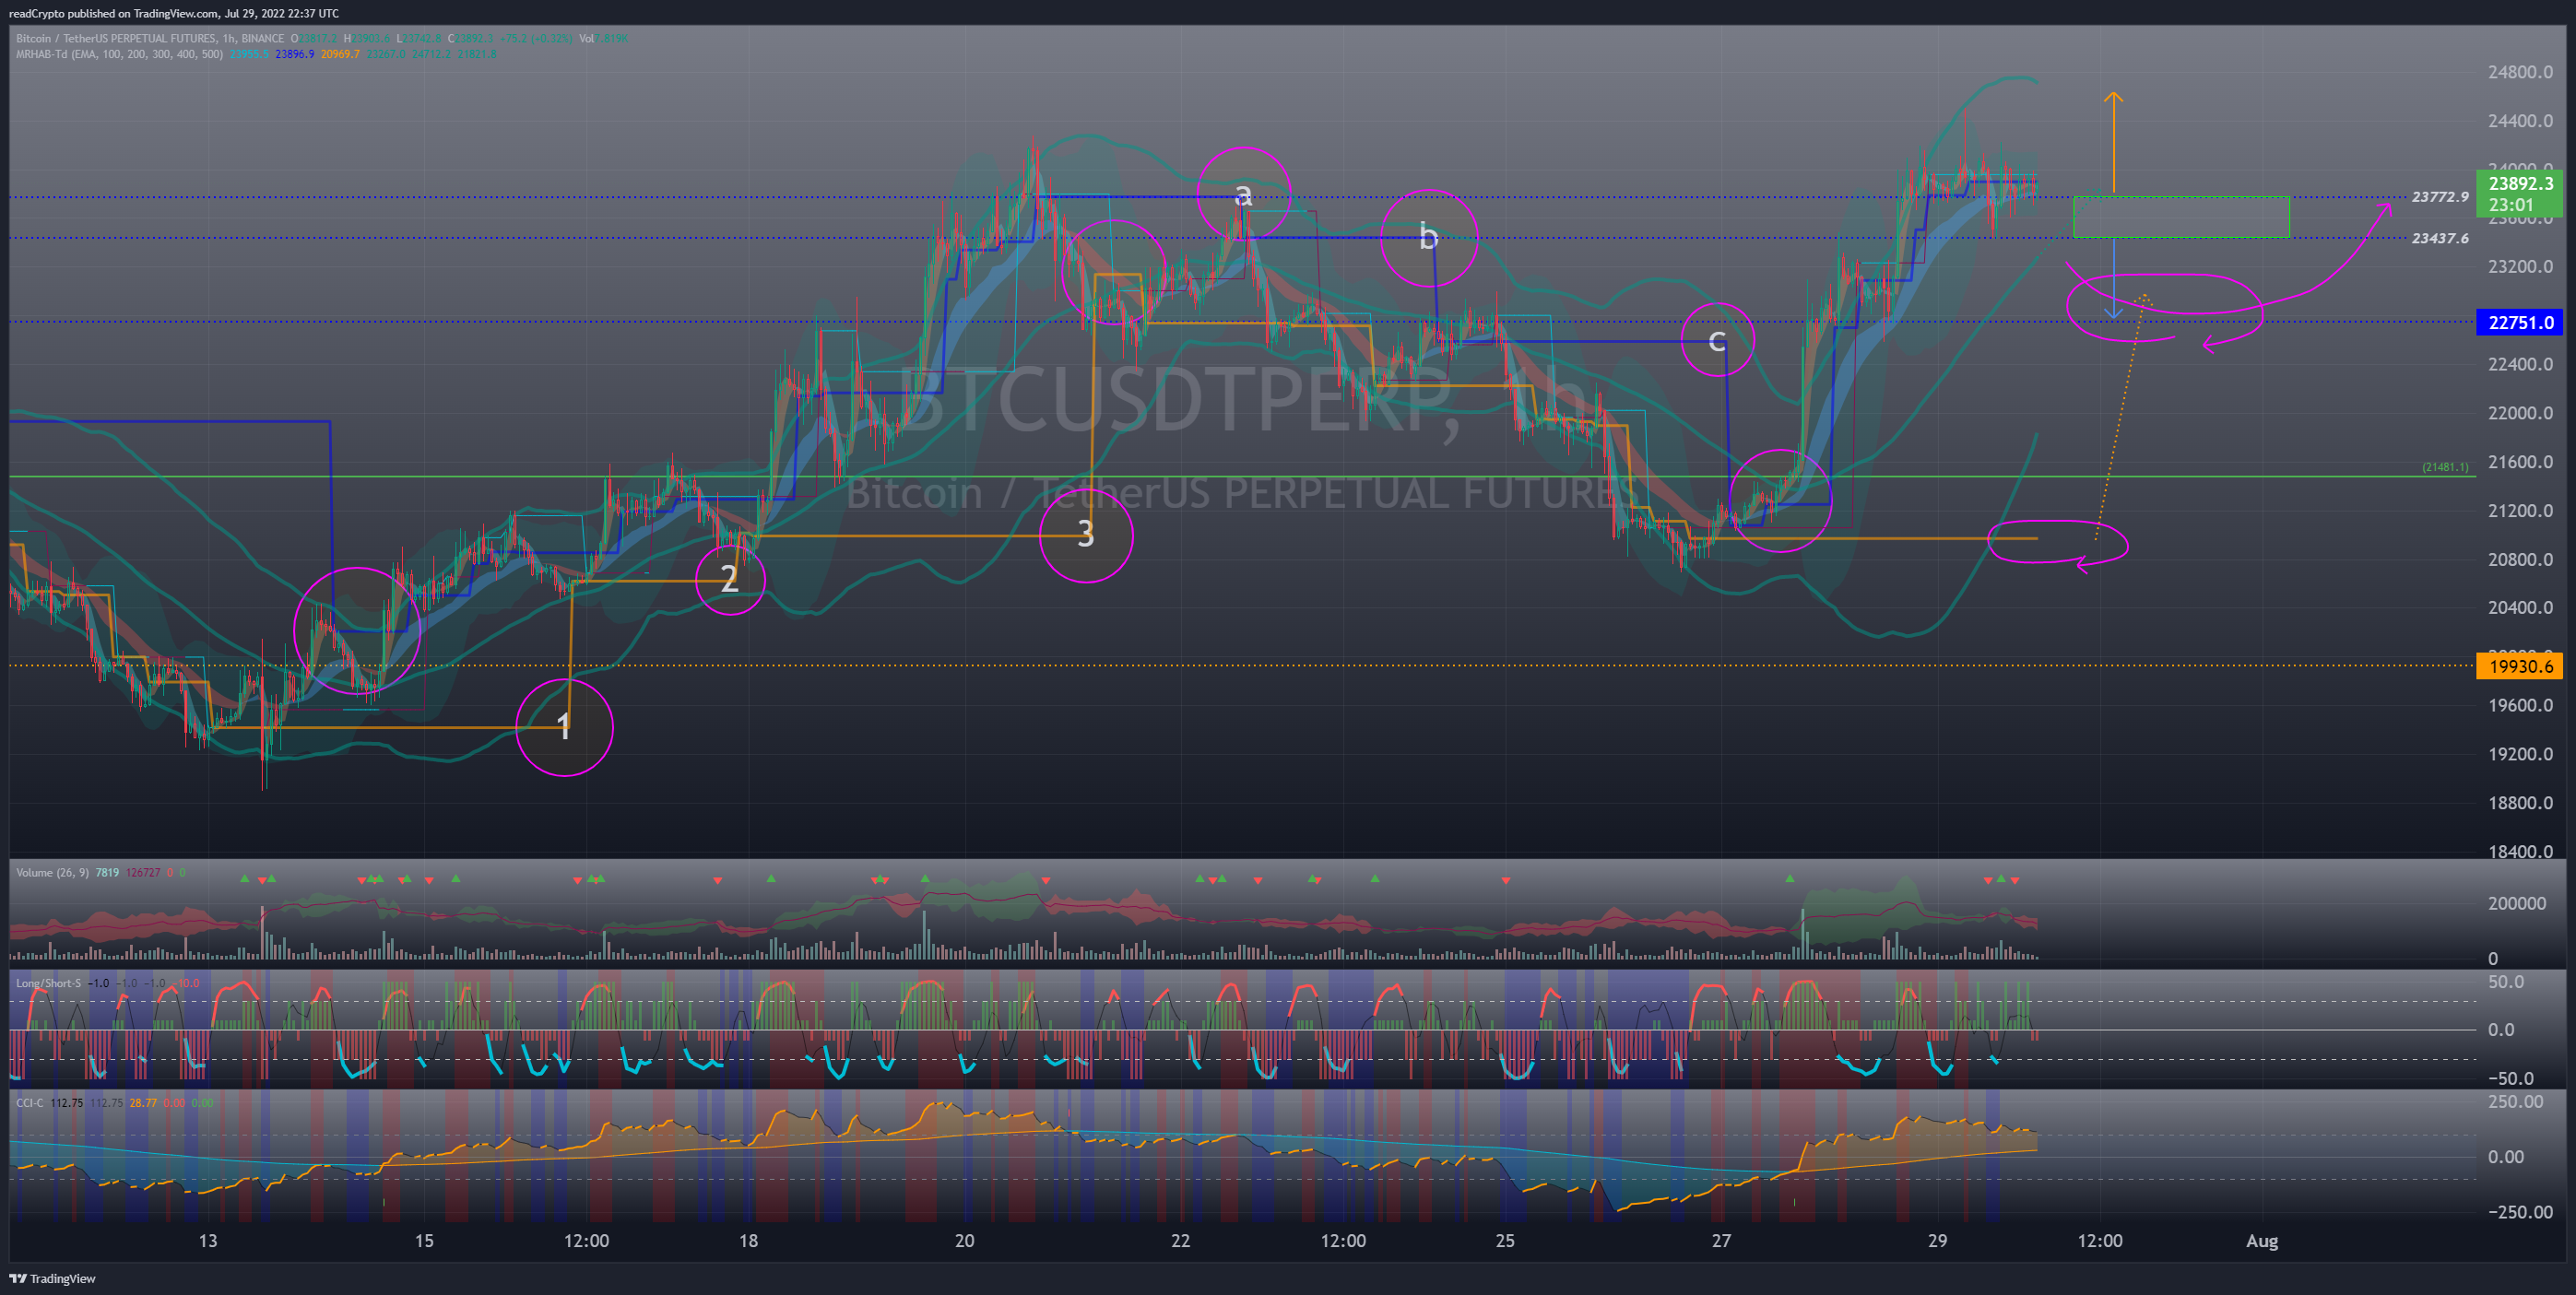Screen dimensions: 2576x1295
Task: Open the TradingView.com link in header text
Action: [176, 13]
